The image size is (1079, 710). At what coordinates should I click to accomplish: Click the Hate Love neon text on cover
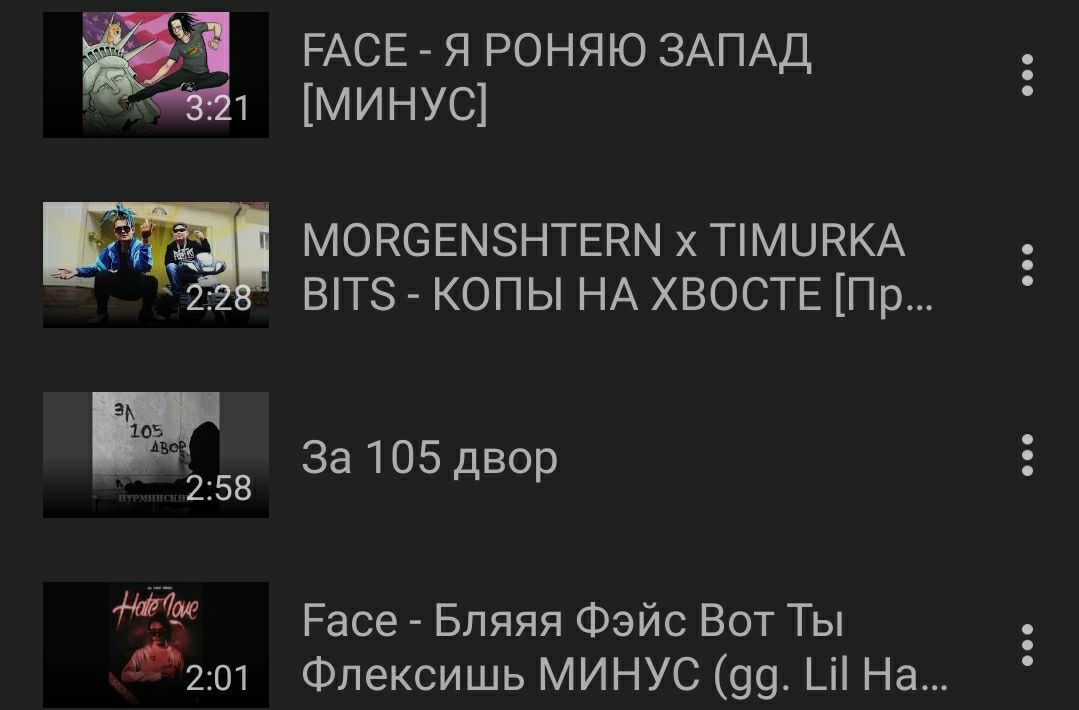pos(156,608)
